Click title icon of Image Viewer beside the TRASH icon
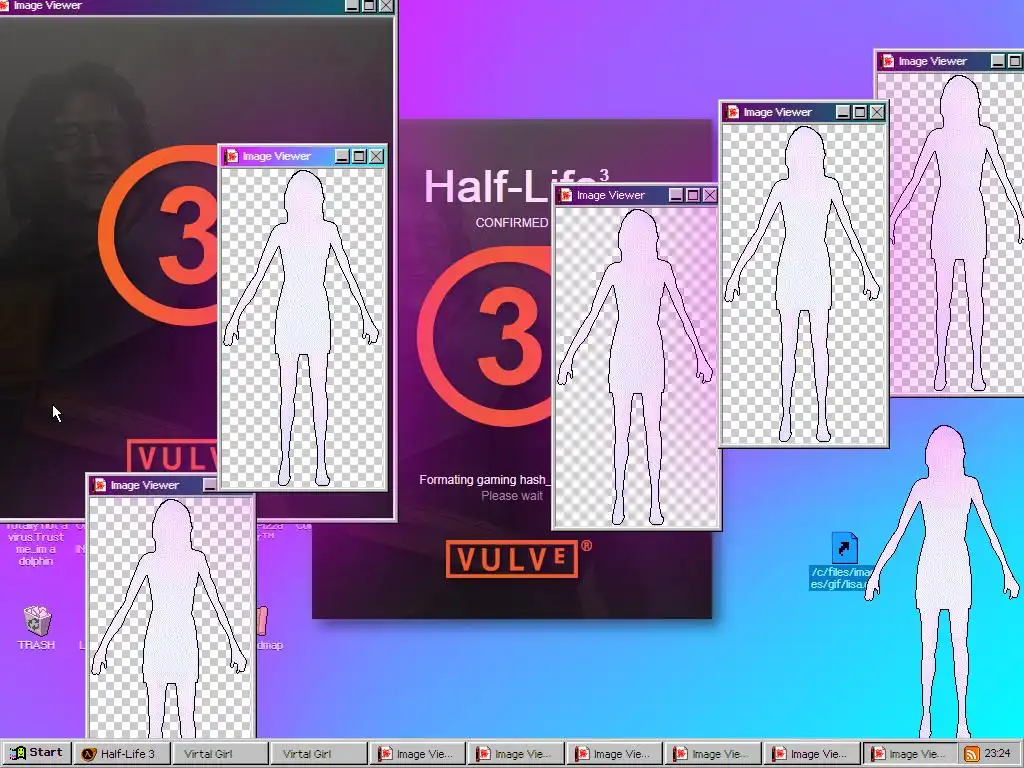 point(100,485)
